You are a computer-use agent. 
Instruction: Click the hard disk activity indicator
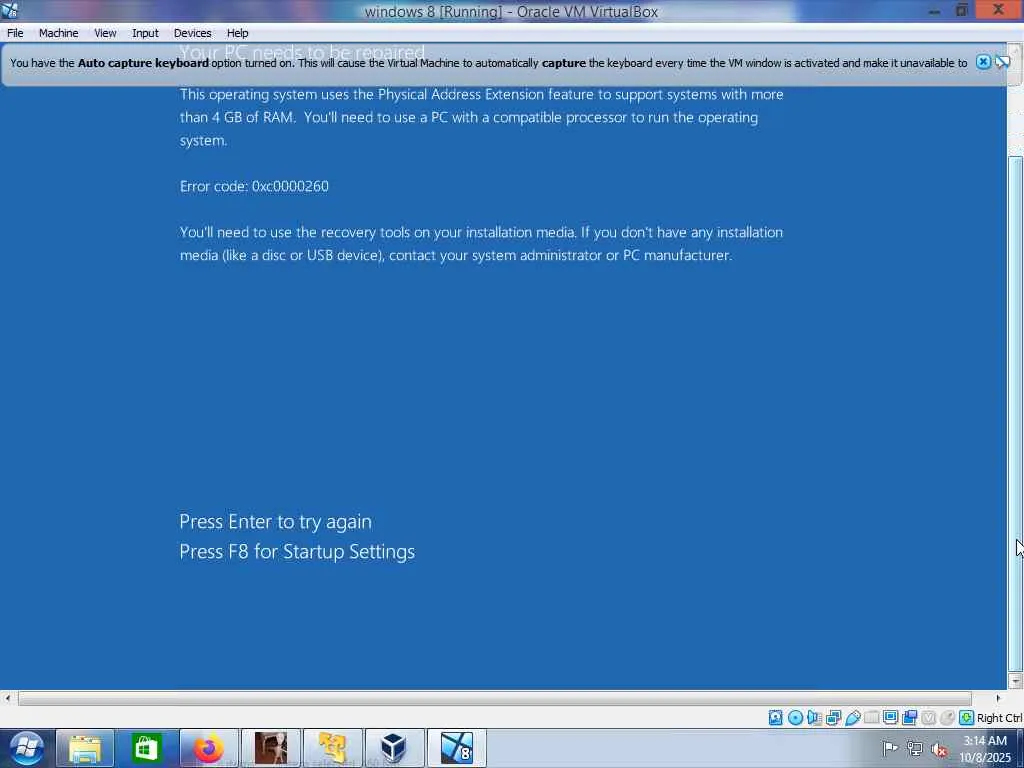point(775,718)
